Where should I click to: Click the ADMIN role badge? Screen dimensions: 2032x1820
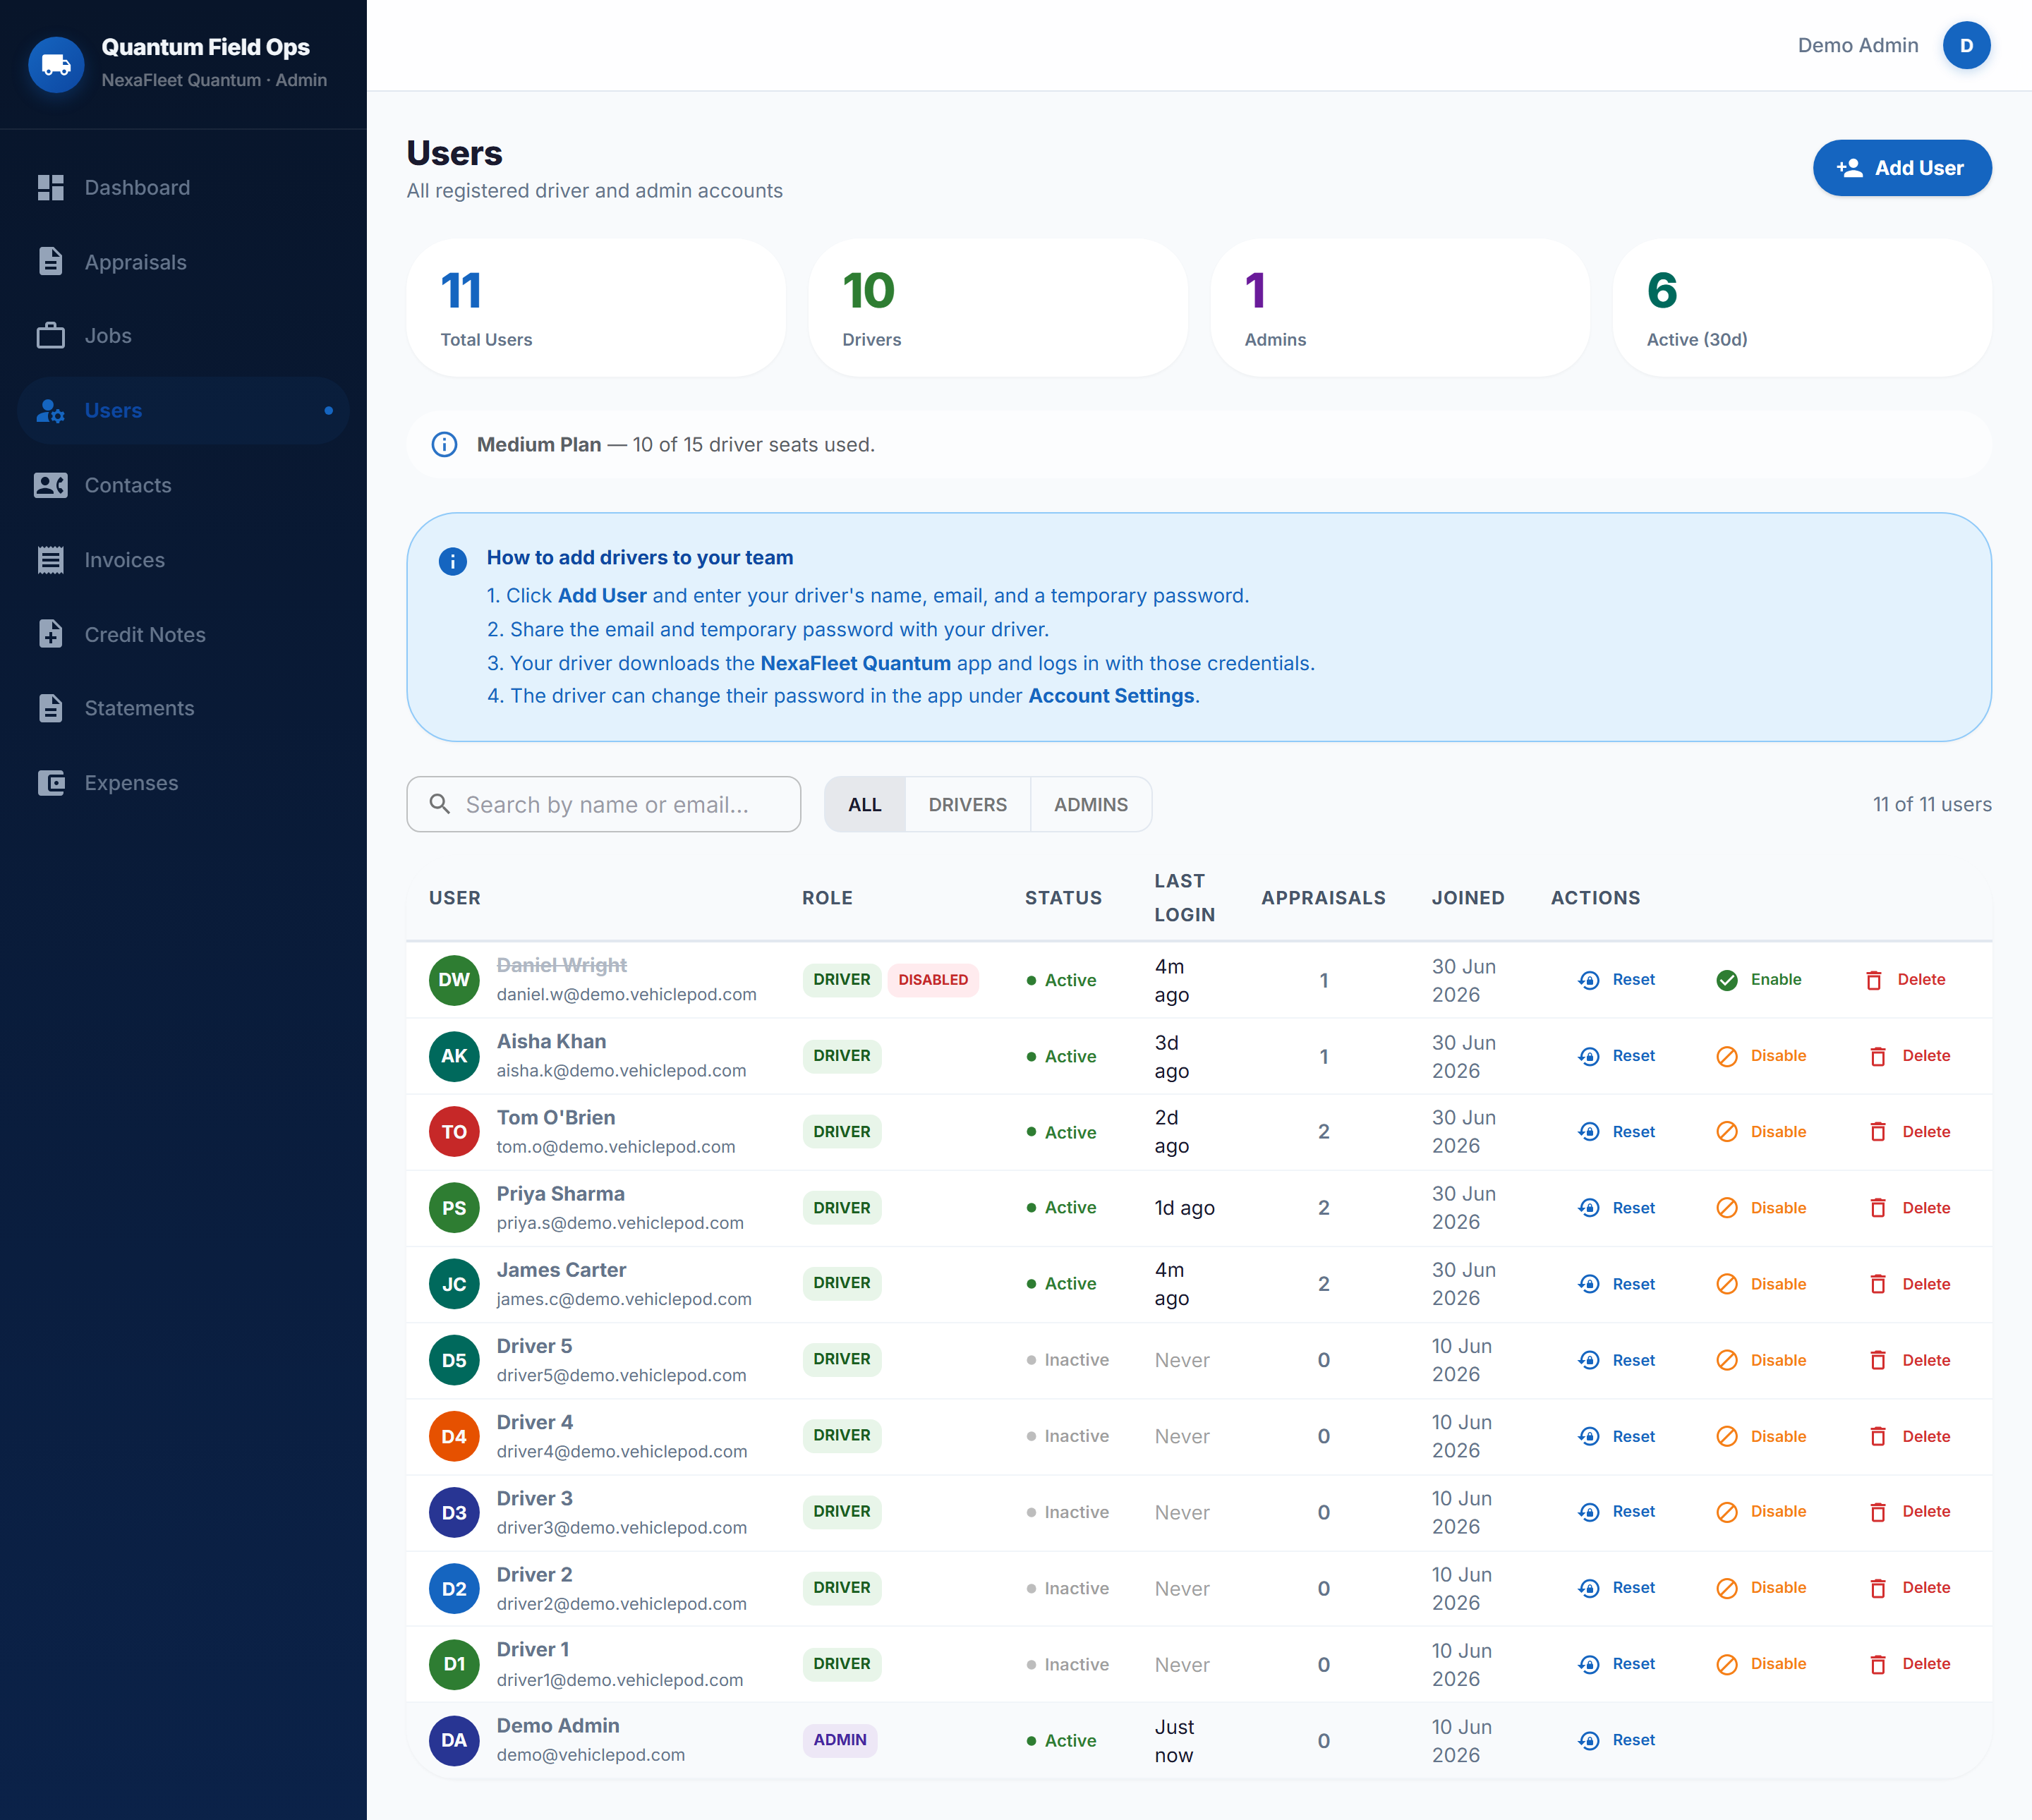[840, 1740]
